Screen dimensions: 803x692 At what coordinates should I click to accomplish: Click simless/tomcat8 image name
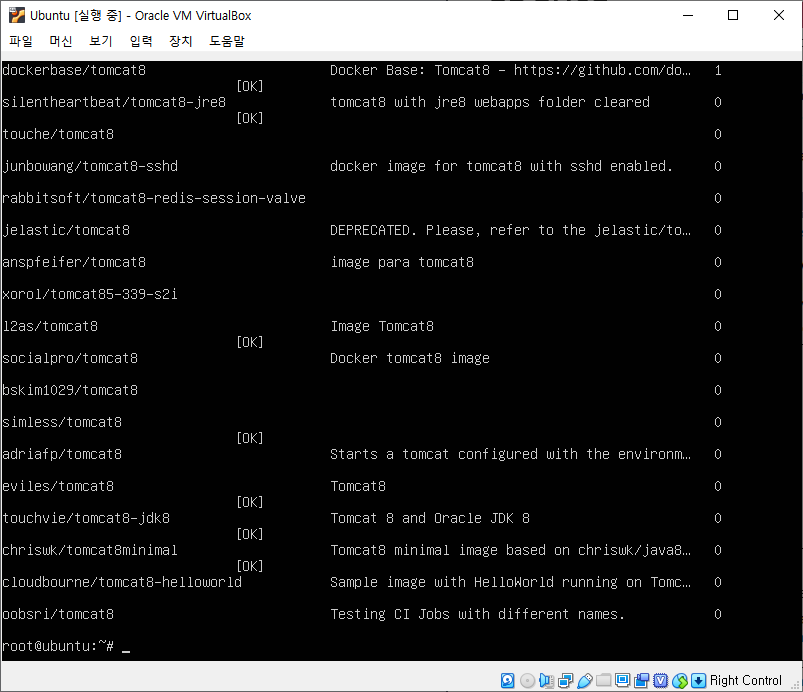[x=62, y=422]
